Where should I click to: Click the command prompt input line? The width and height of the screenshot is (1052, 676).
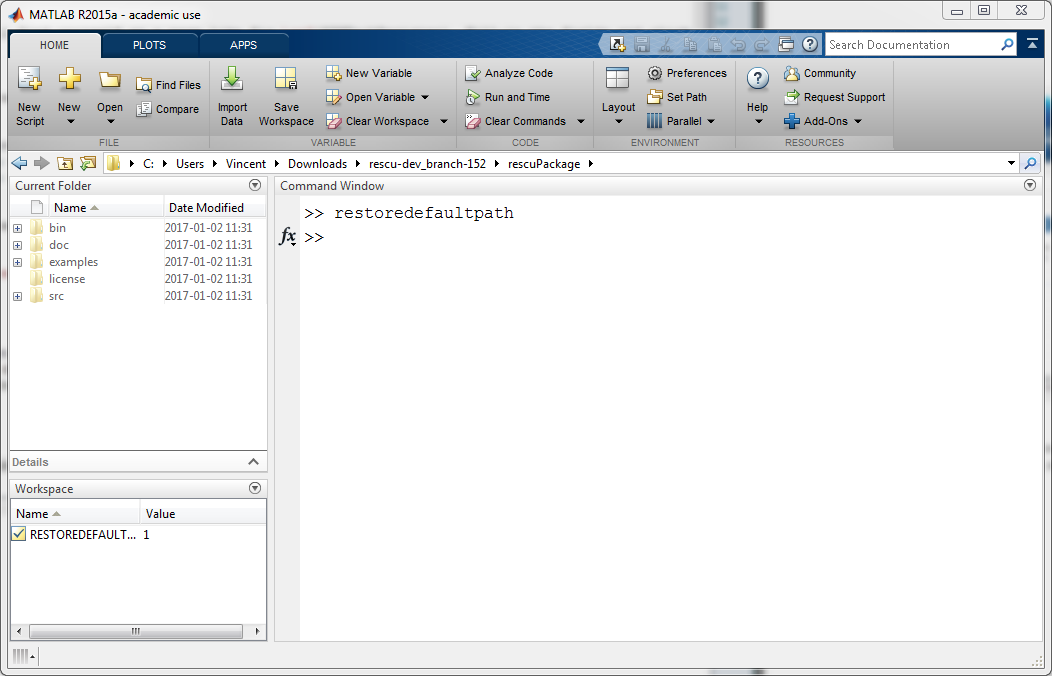671,237
